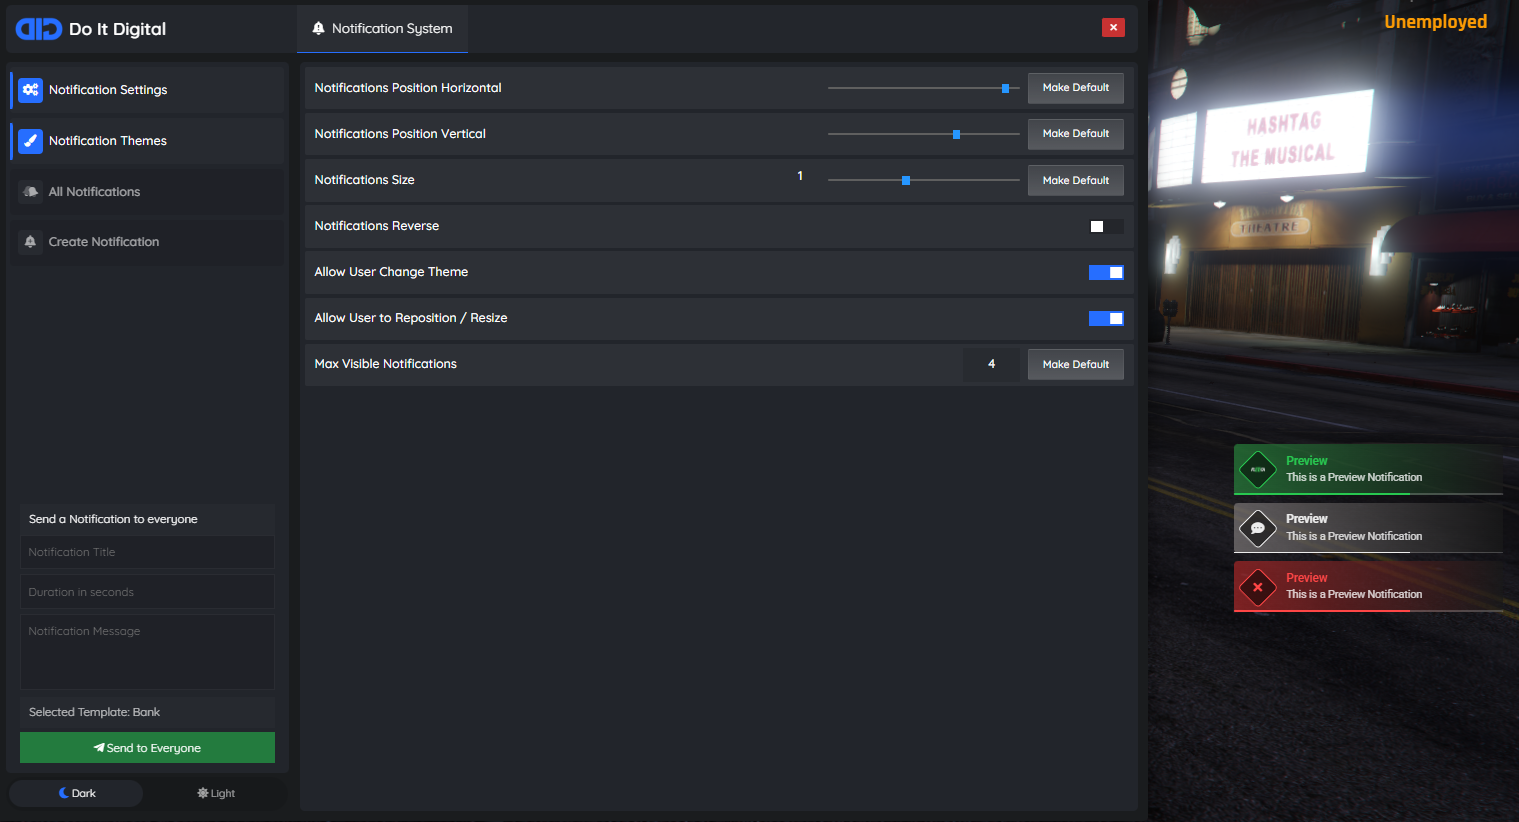Click the bell icon on Notification System tab

317,28
